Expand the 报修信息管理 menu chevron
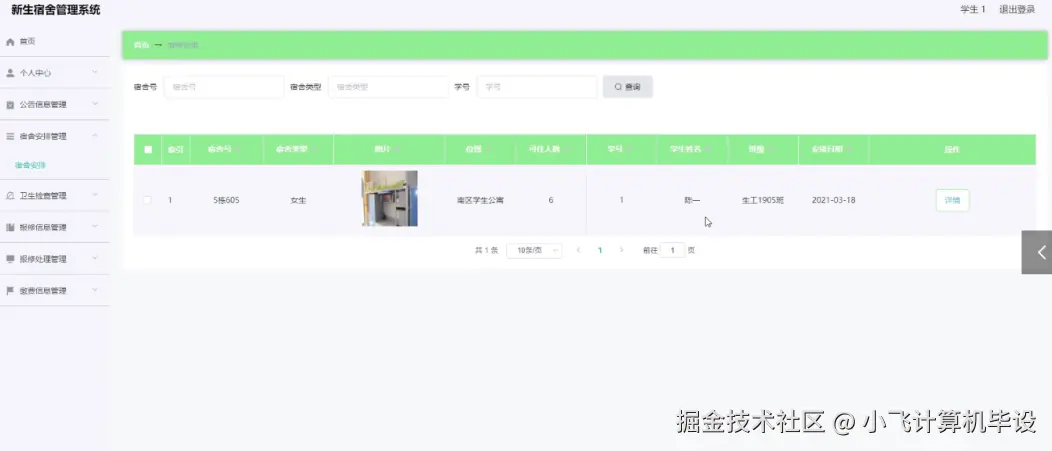This screenshot has height=451, width=1052. coord(95,227)
